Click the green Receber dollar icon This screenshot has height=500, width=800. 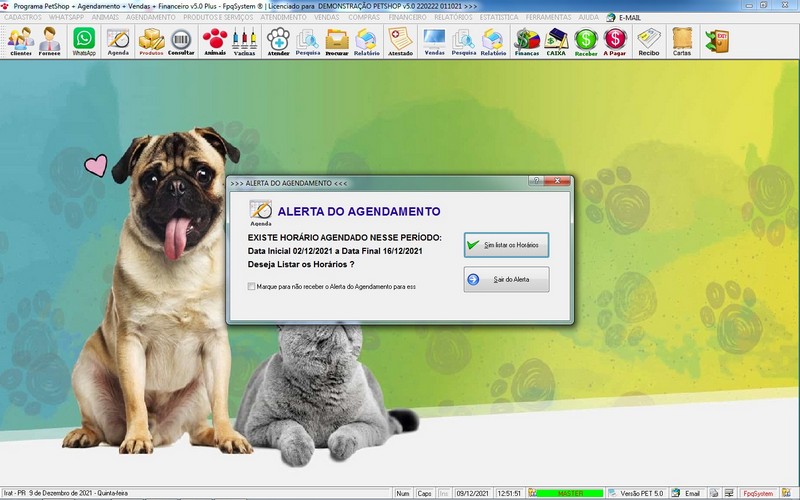586,41
